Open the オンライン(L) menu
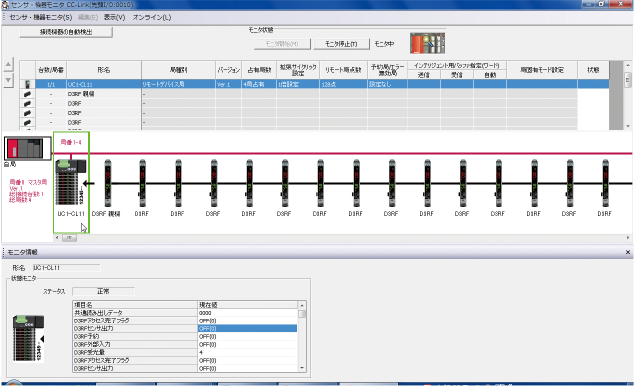 click(152, 17)
